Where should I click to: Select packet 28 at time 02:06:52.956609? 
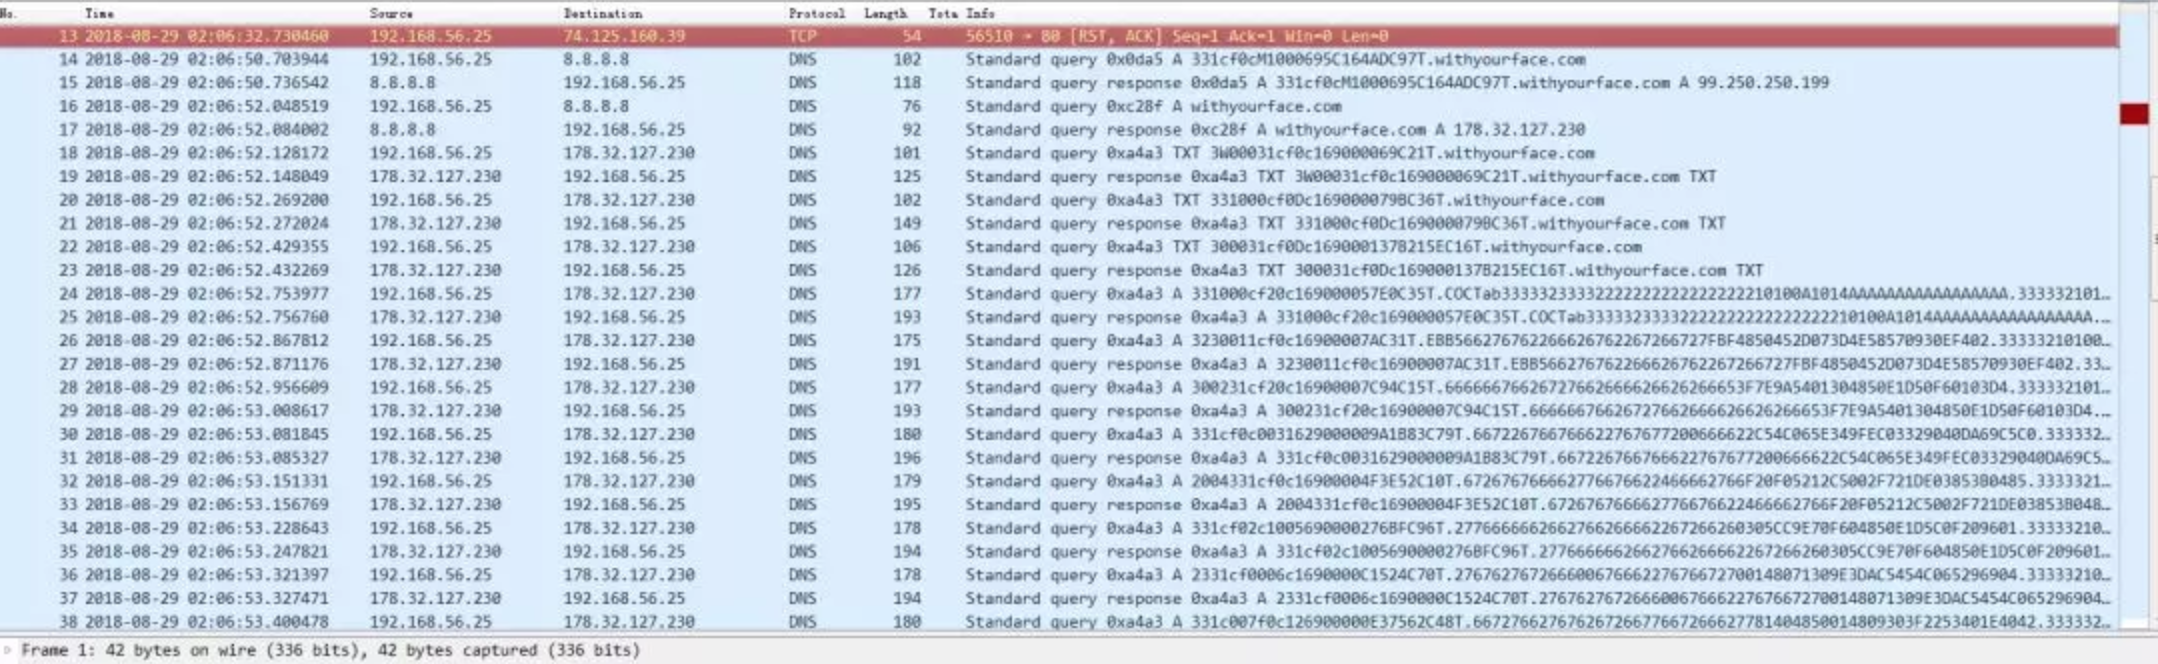(x=1059, y=388)
